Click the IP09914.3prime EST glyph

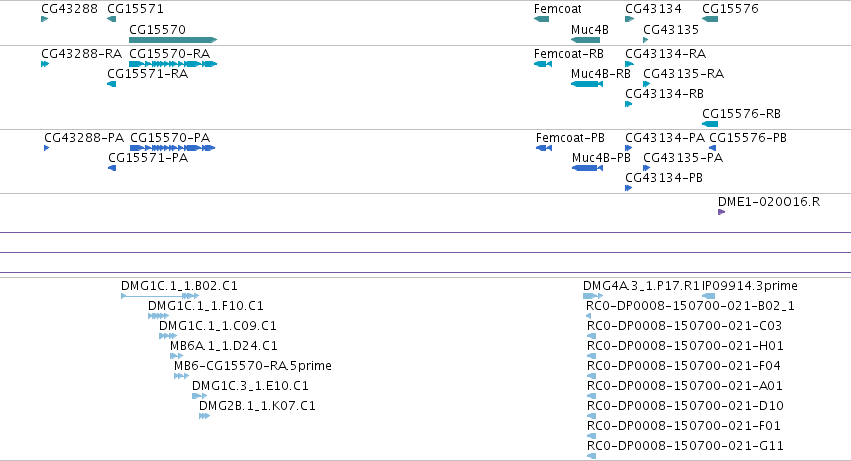[708, 296]
